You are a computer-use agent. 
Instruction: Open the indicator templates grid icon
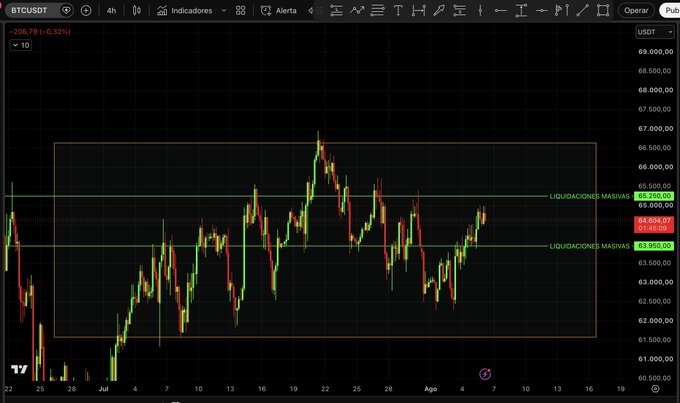pos(241,10)
